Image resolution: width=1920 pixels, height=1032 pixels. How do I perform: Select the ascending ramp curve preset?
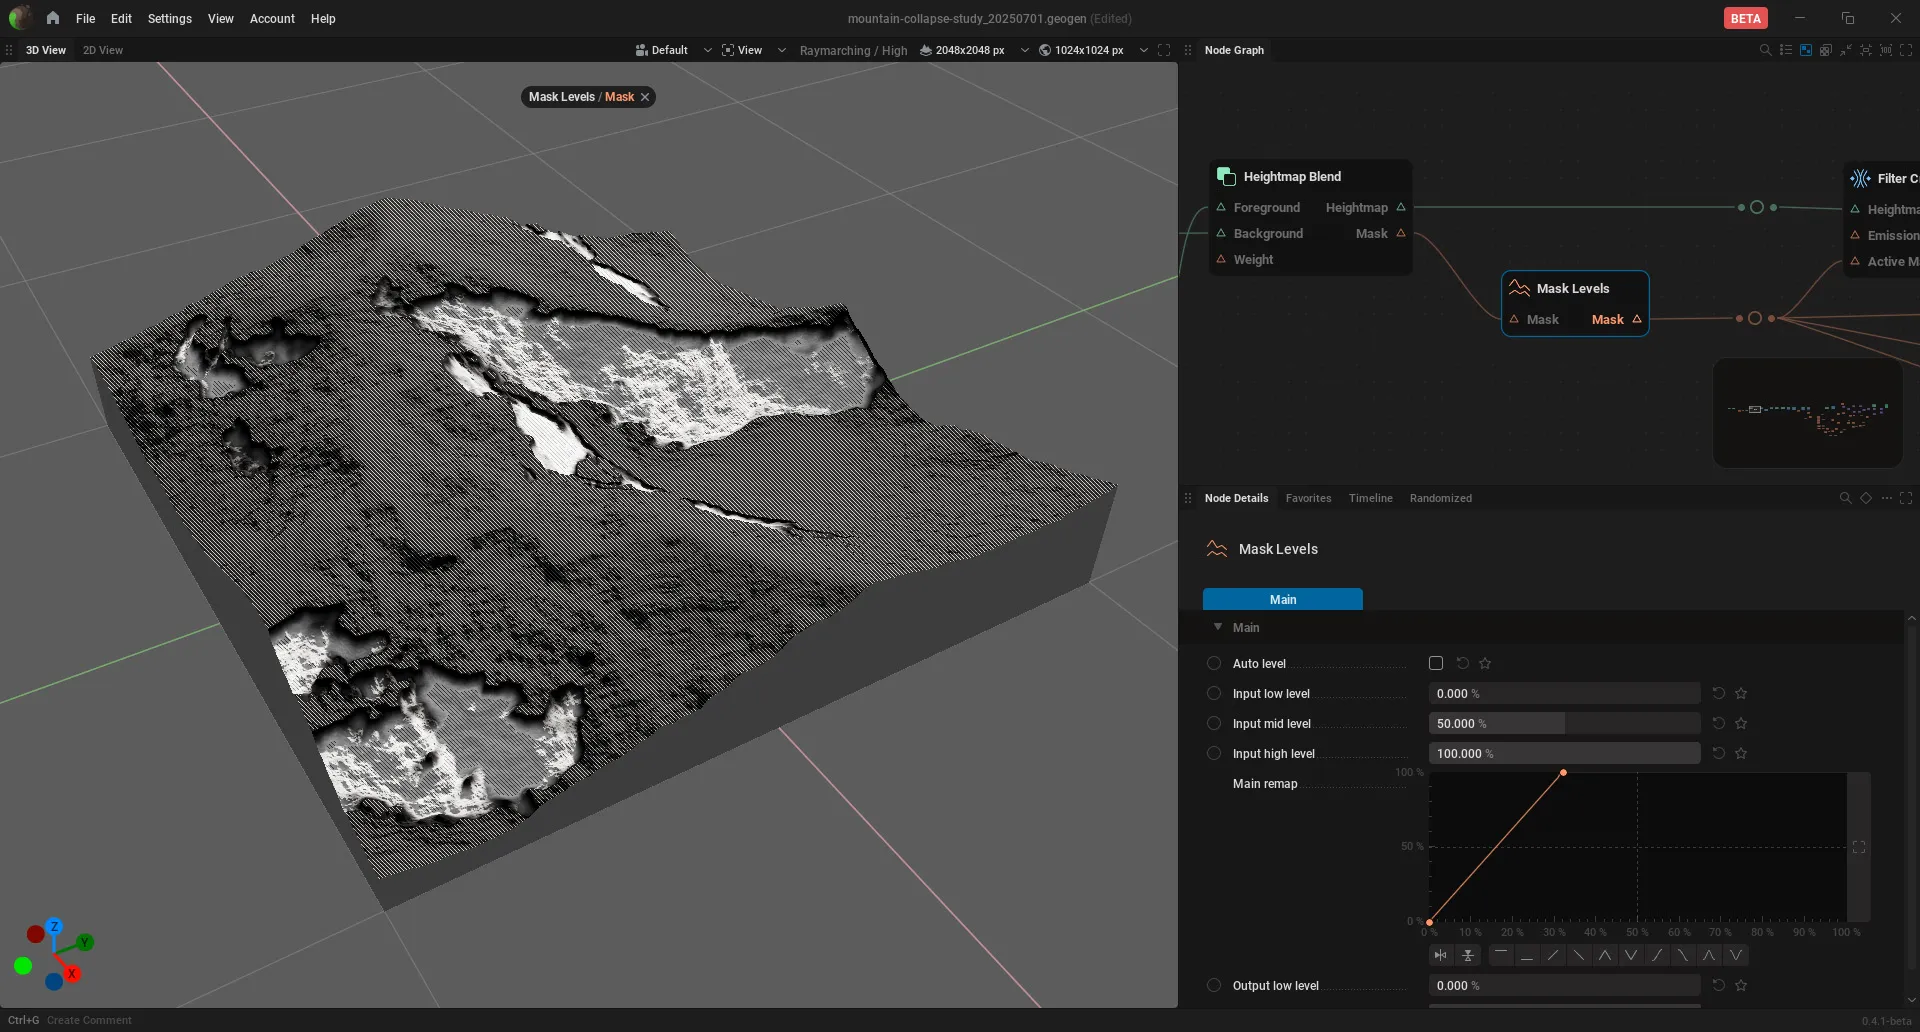tap(1552, 955)
